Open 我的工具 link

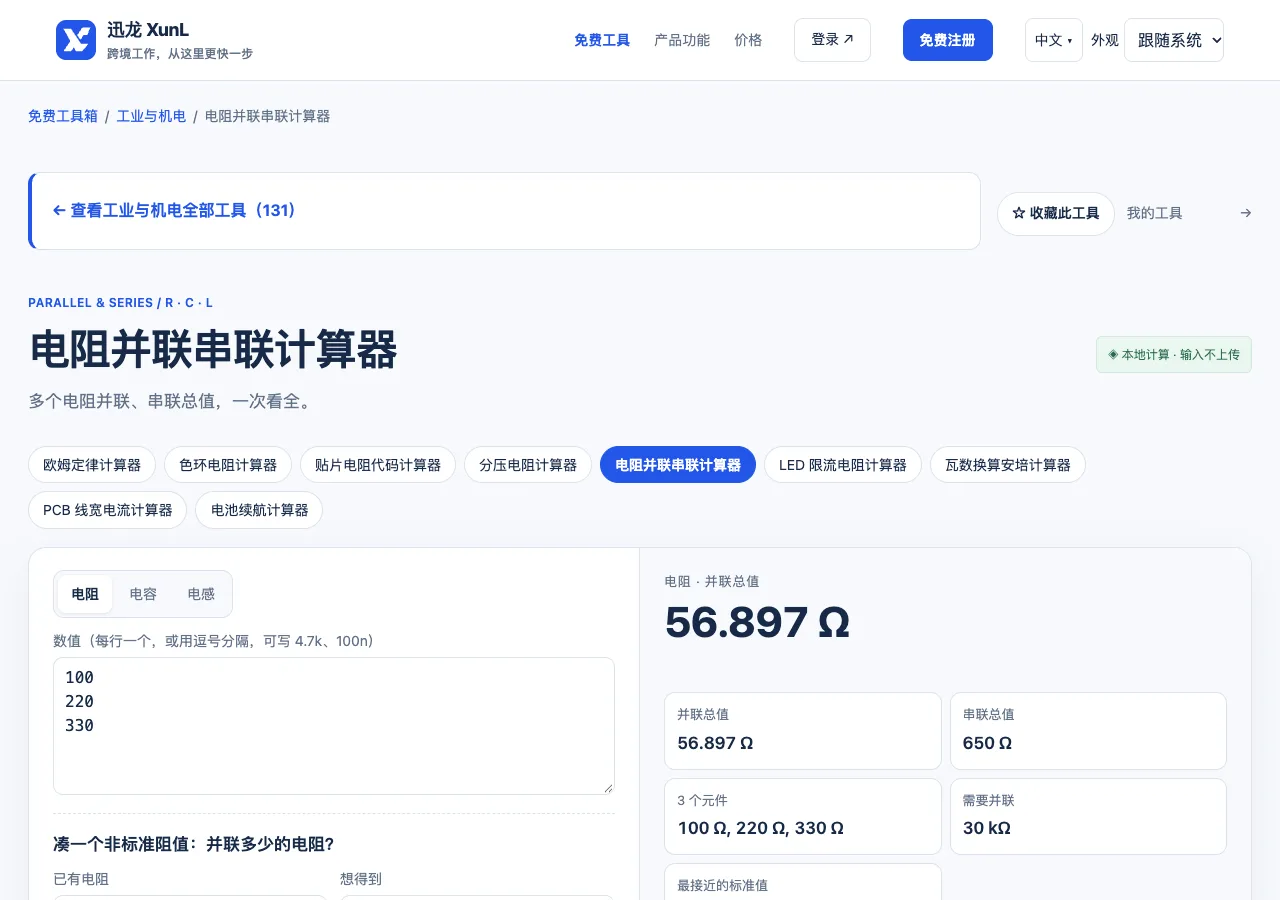point(1154,213)
